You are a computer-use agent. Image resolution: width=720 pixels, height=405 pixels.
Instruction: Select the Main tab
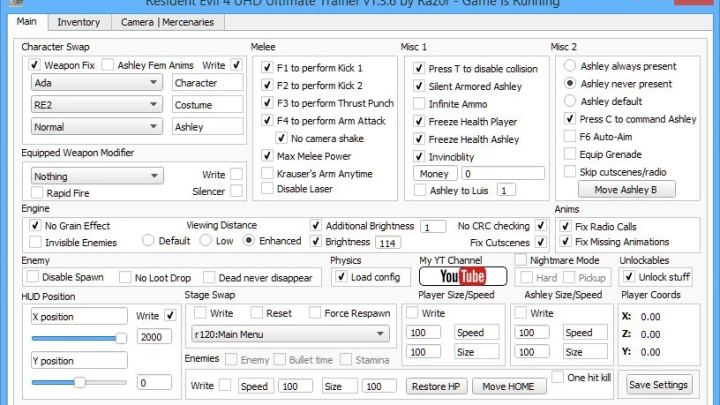(x=27, y=21)
